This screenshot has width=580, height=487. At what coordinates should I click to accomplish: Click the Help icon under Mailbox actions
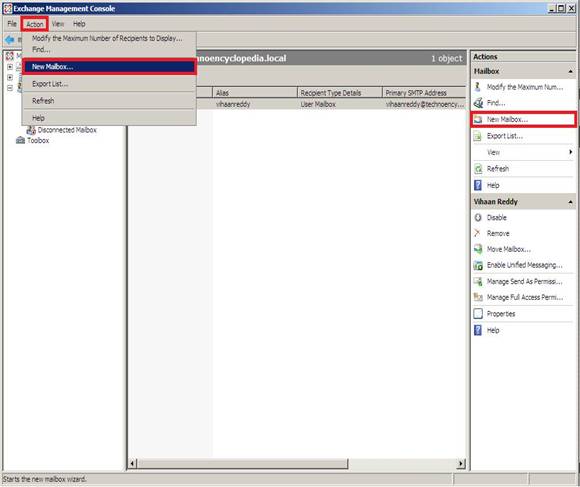point(478,185)
